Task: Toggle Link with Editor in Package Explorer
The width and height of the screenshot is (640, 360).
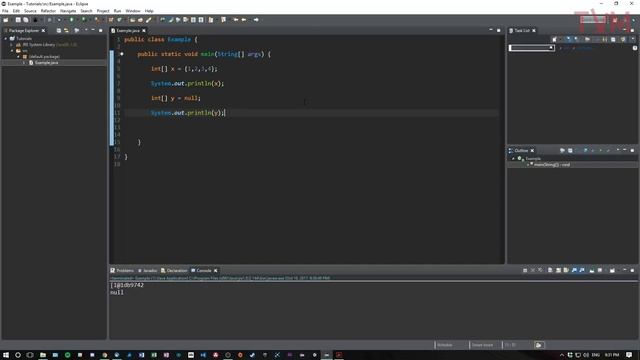Action: pos(67,31)
